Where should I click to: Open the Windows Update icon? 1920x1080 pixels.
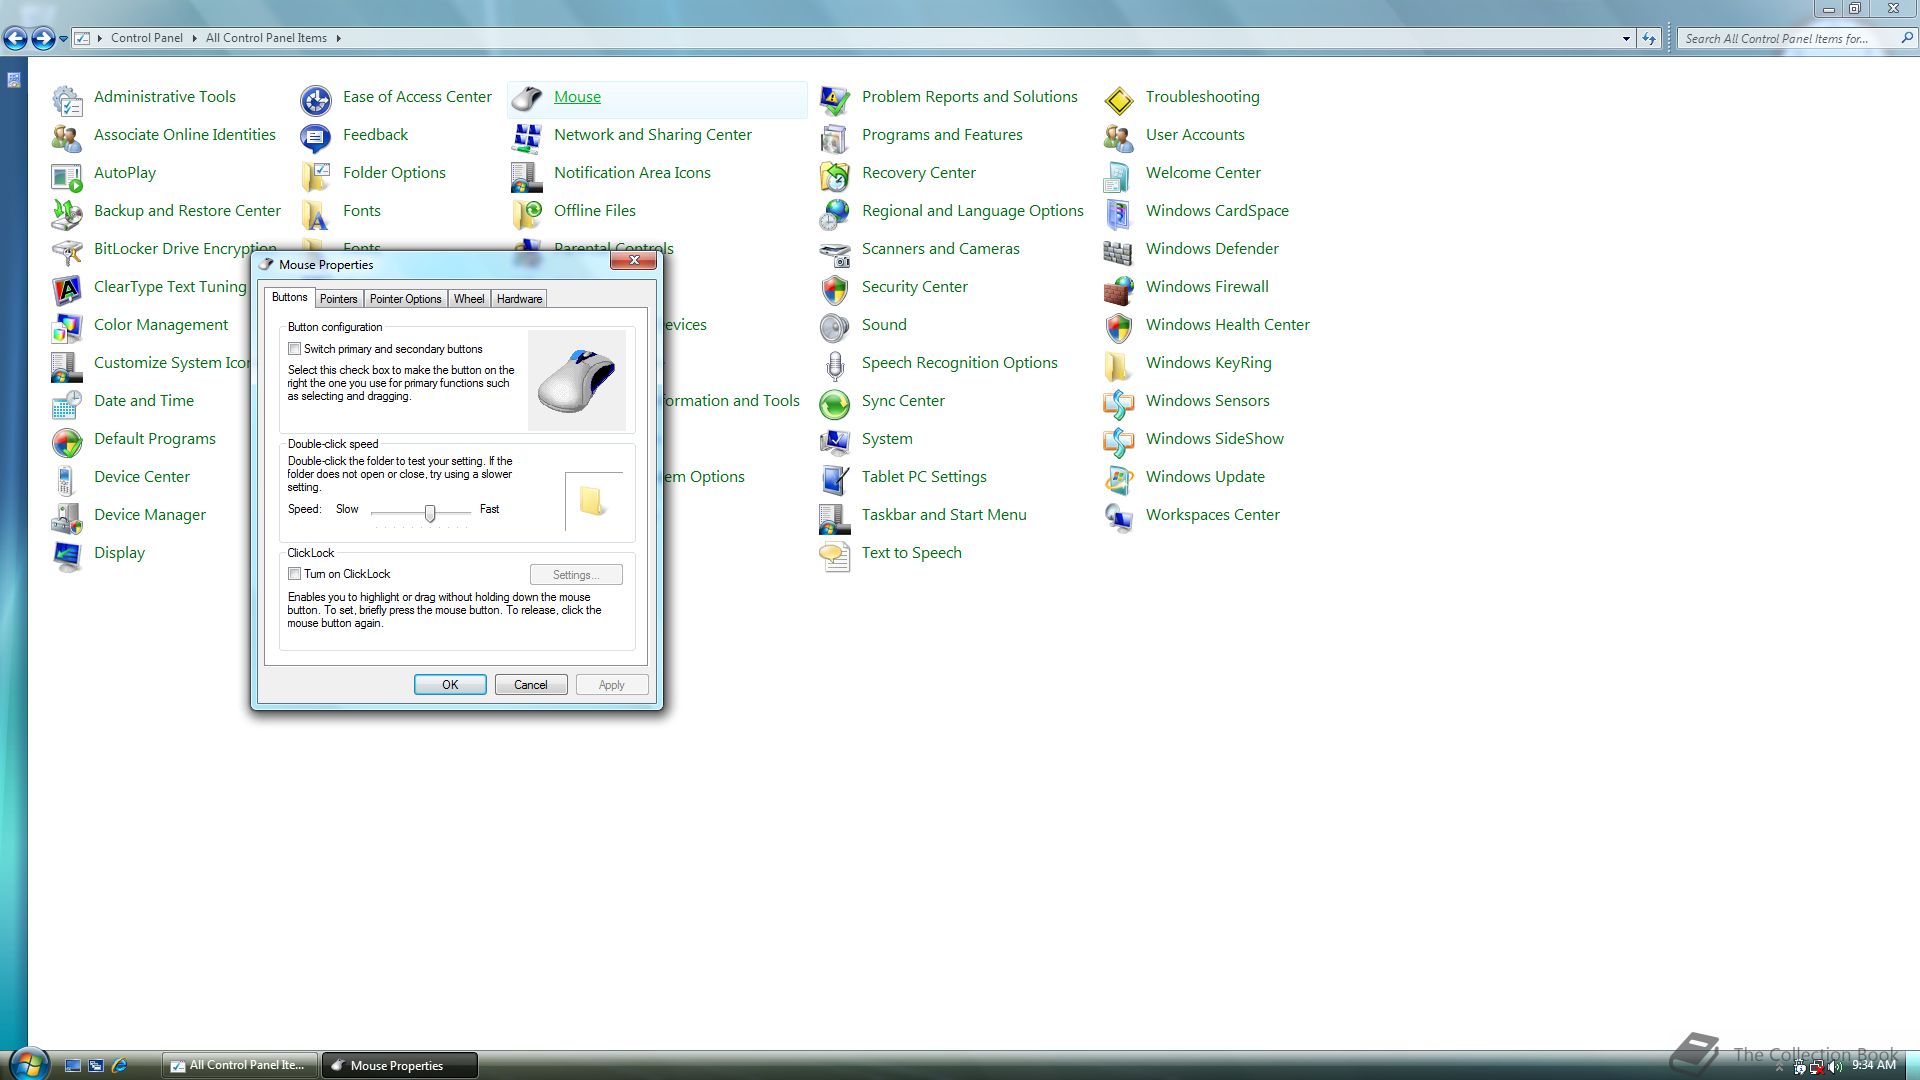[1119, 479]
